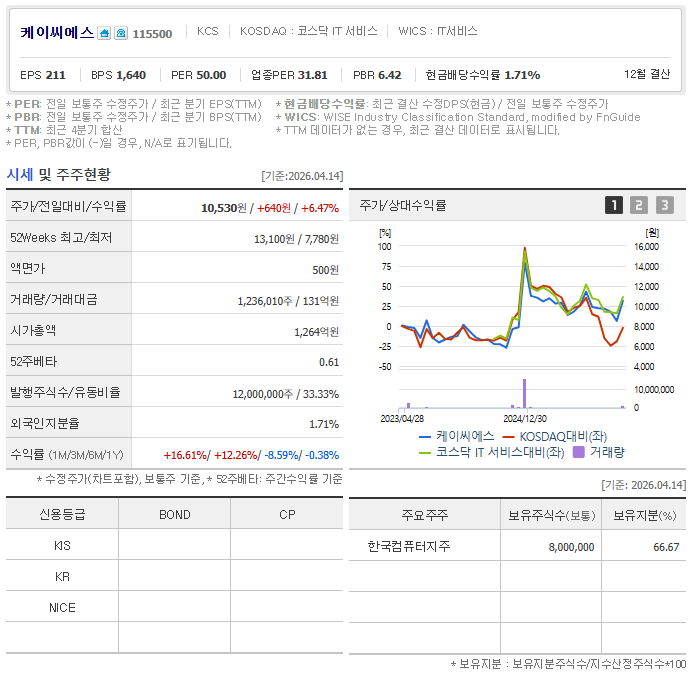Viewport: 696px width, 681px height.
Task: Click the phone contact icon beside 케이씨에스
Action: 121,33
